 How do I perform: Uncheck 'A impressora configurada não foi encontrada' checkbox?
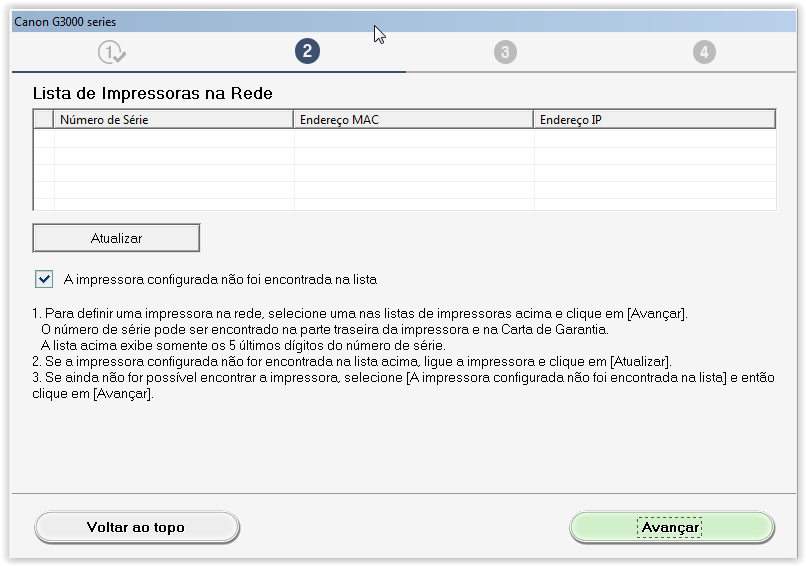(x=44, y=279)
